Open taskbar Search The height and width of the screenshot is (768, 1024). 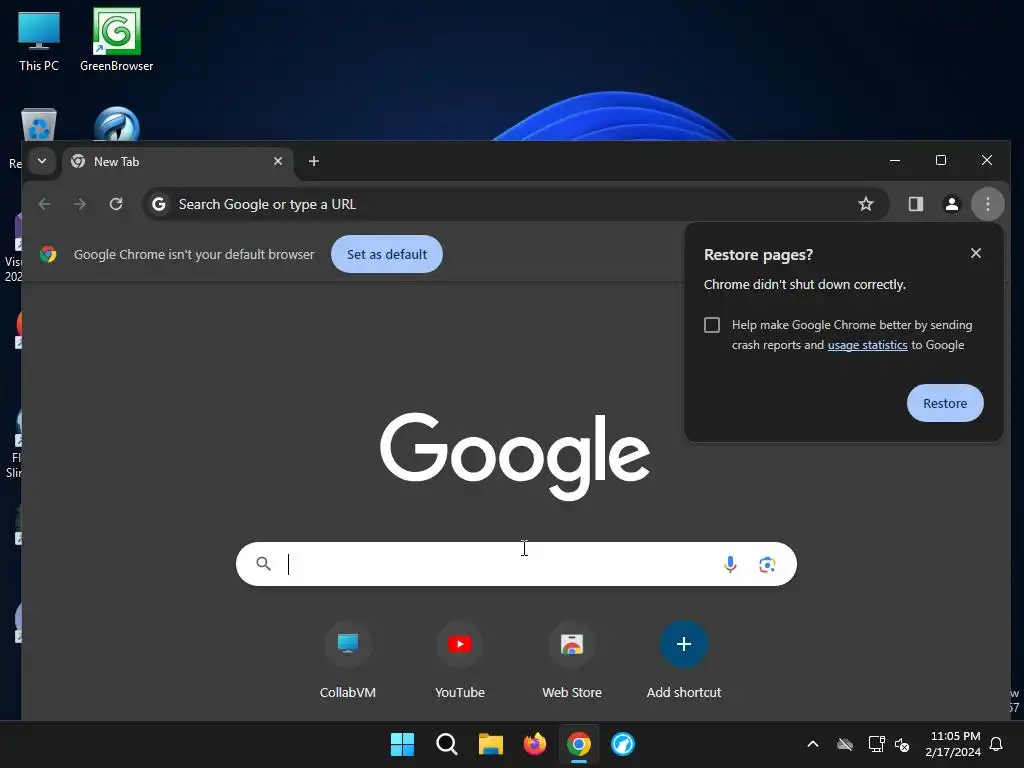coord(447,744)
